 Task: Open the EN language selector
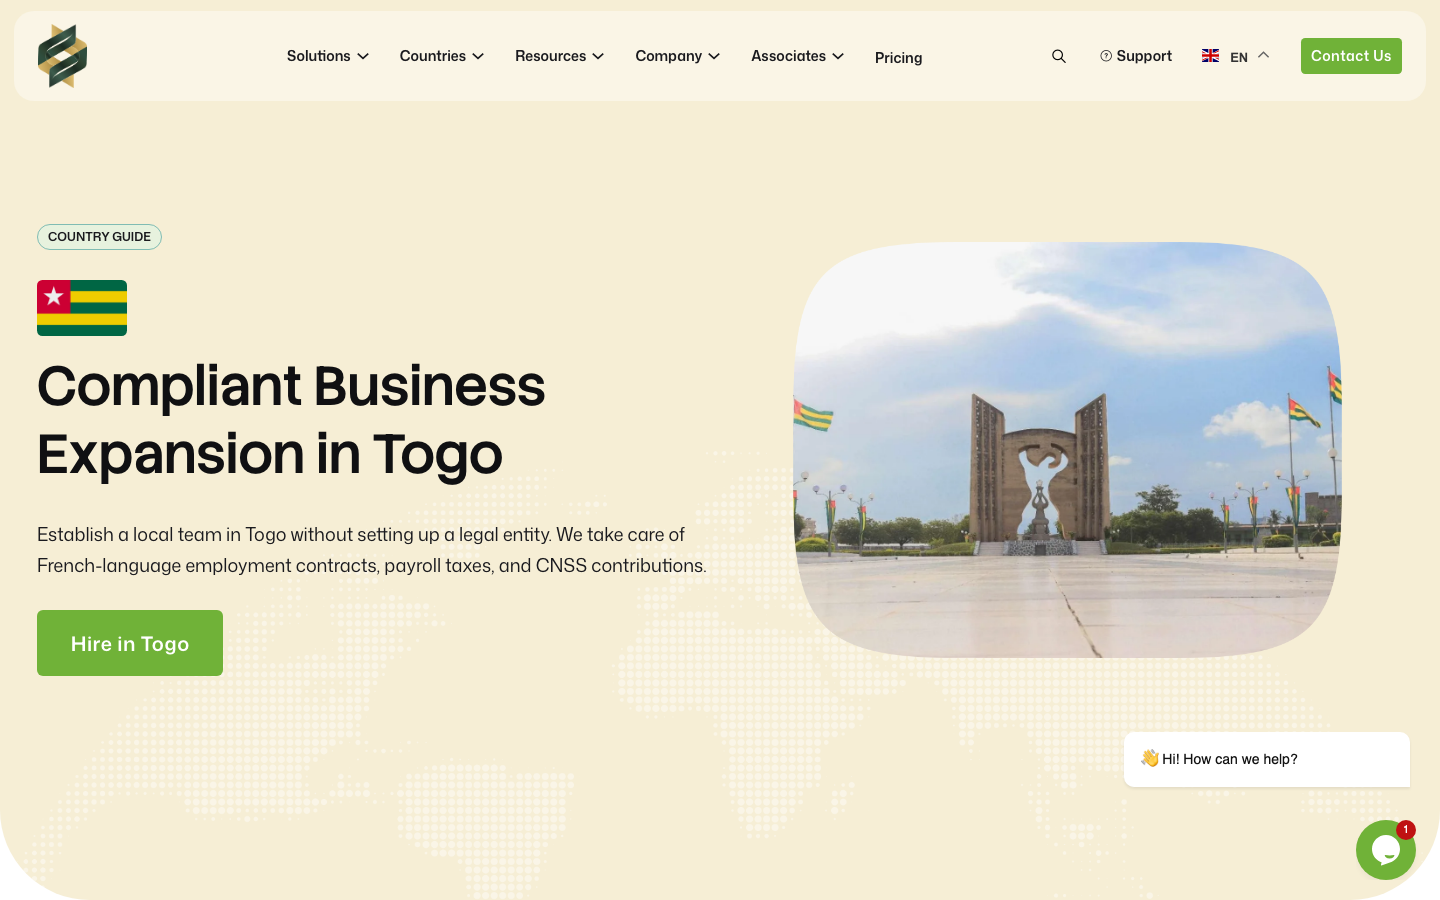point(1236,56)
